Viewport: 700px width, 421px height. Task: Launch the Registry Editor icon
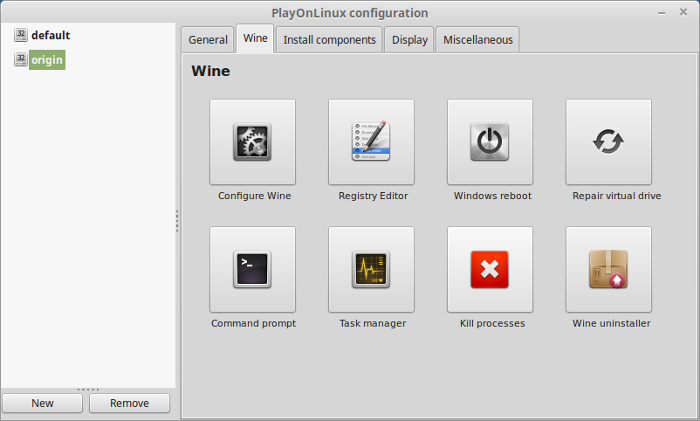pos(371,142)
